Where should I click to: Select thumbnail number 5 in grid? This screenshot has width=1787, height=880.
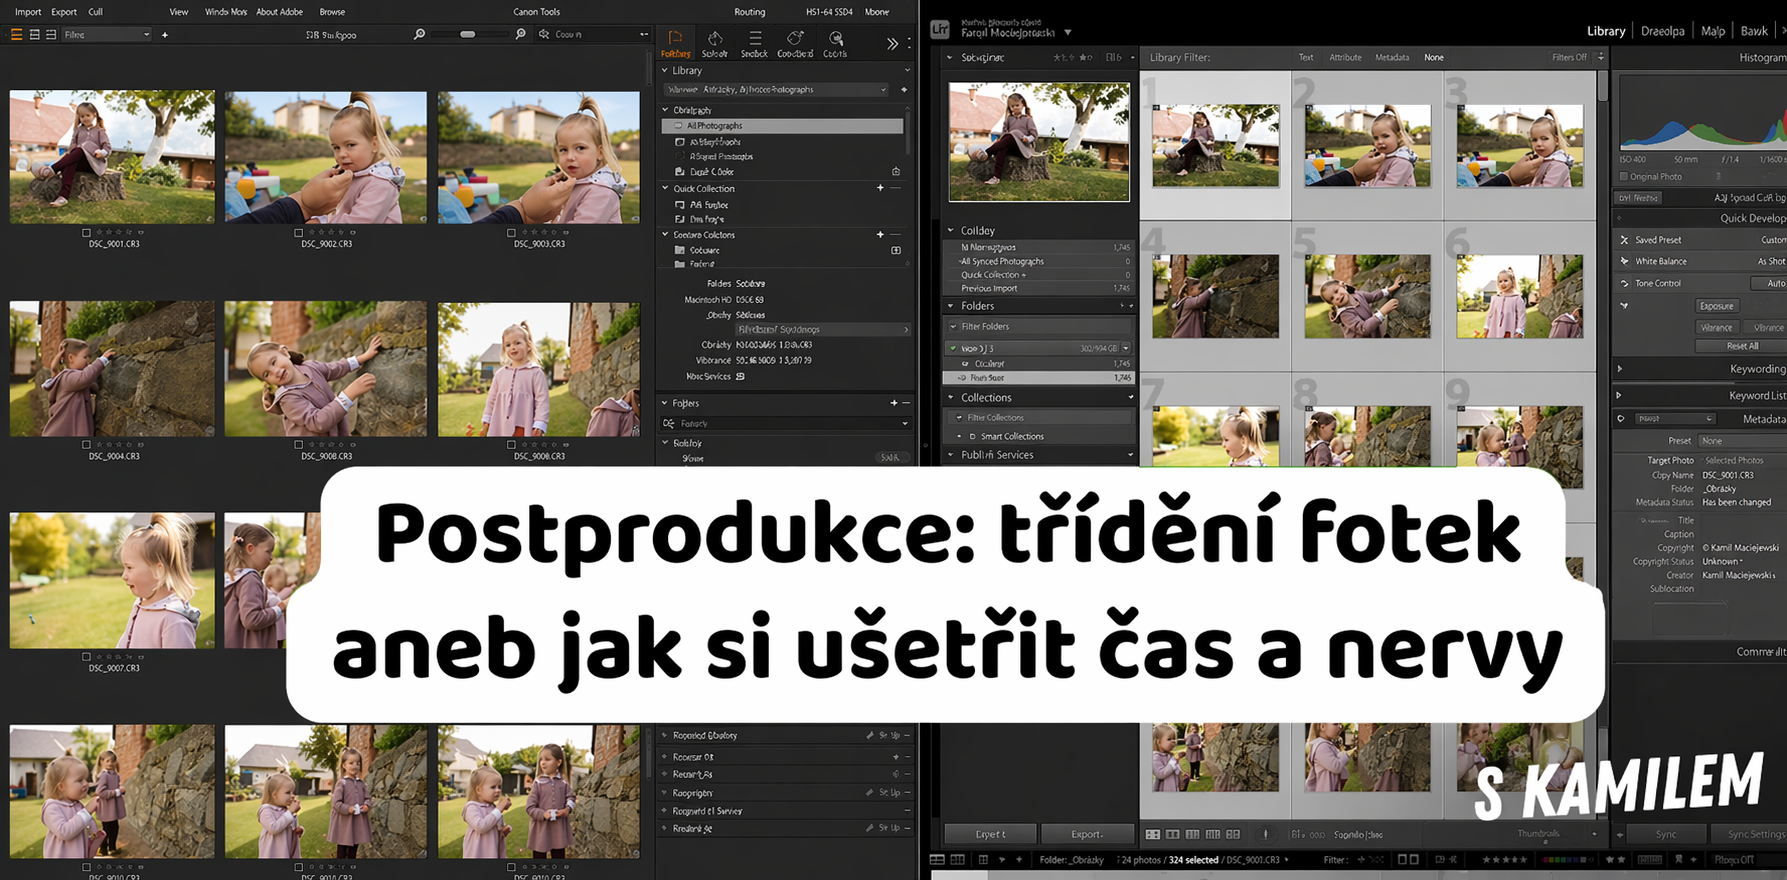[x=1367, y=296]
